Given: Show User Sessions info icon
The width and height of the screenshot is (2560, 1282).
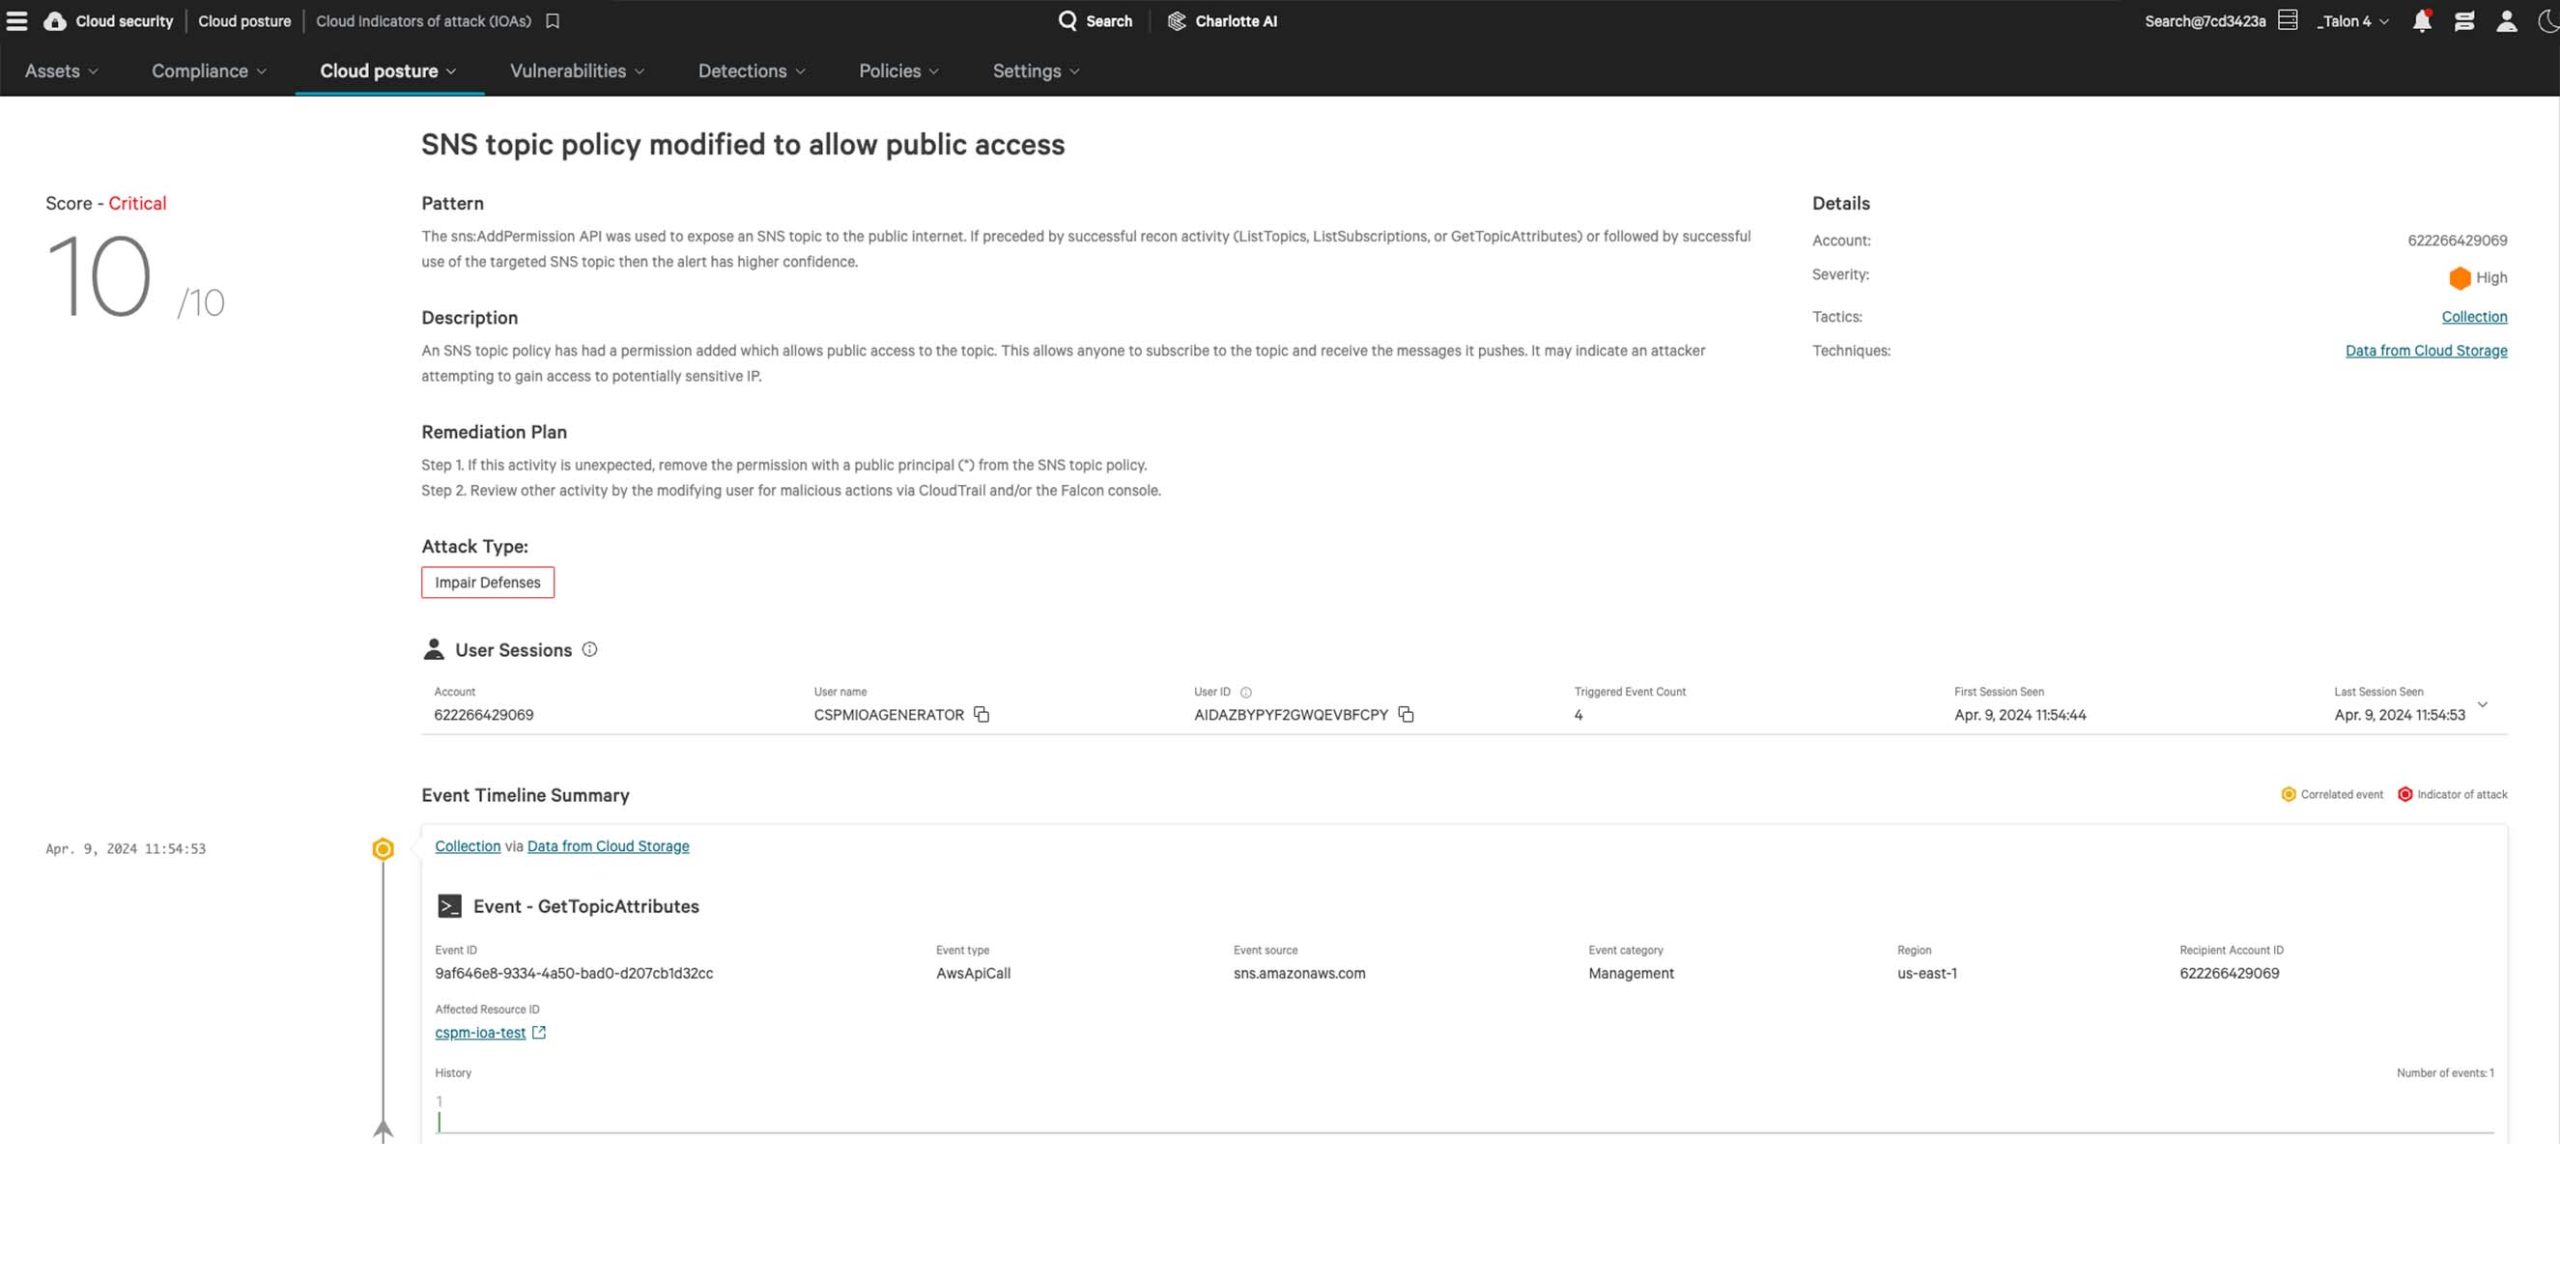Looking at the screenshot, I should click(x=590, y=649).
